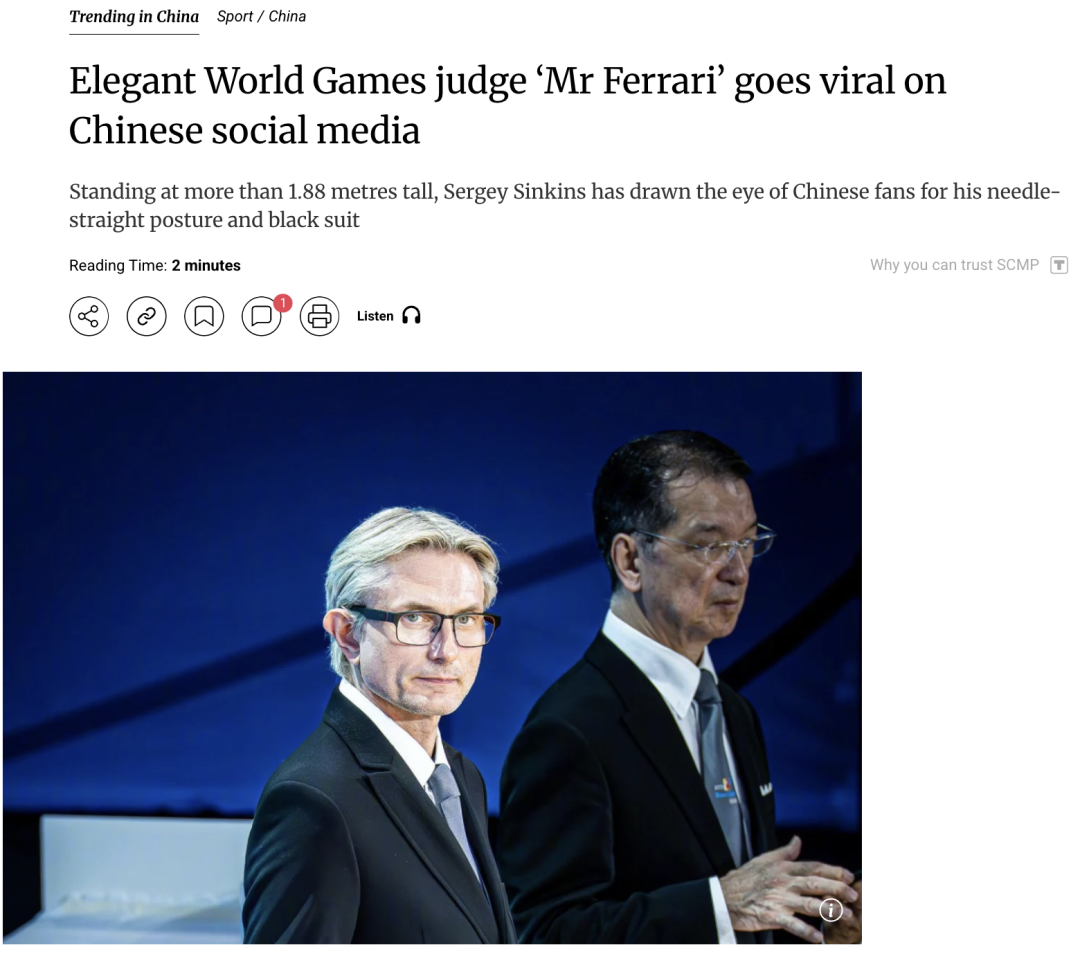Open the comments speech bubble icon

click(262, 316)
